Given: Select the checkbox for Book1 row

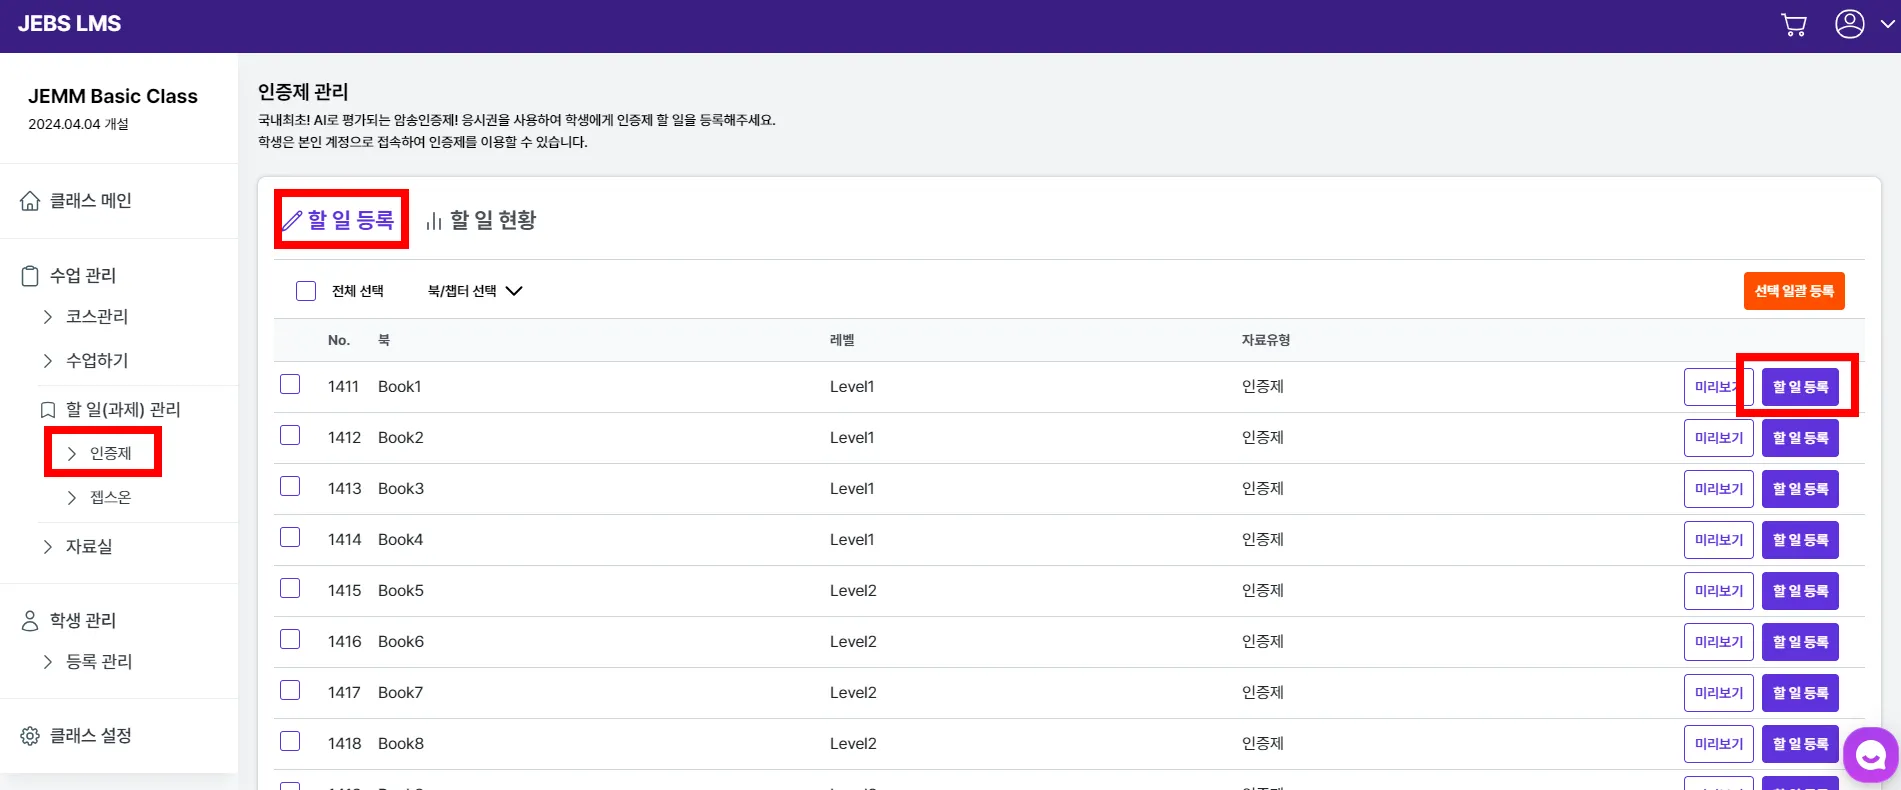Looking at the screenshot, I should [290, 385].
